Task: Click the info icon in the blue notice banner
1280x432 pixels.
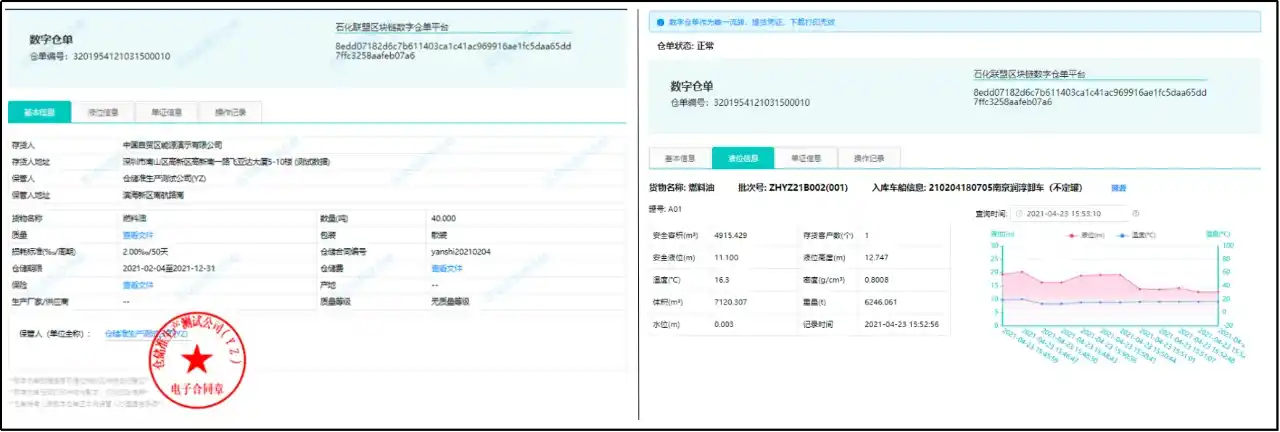Action: [659, 21]
